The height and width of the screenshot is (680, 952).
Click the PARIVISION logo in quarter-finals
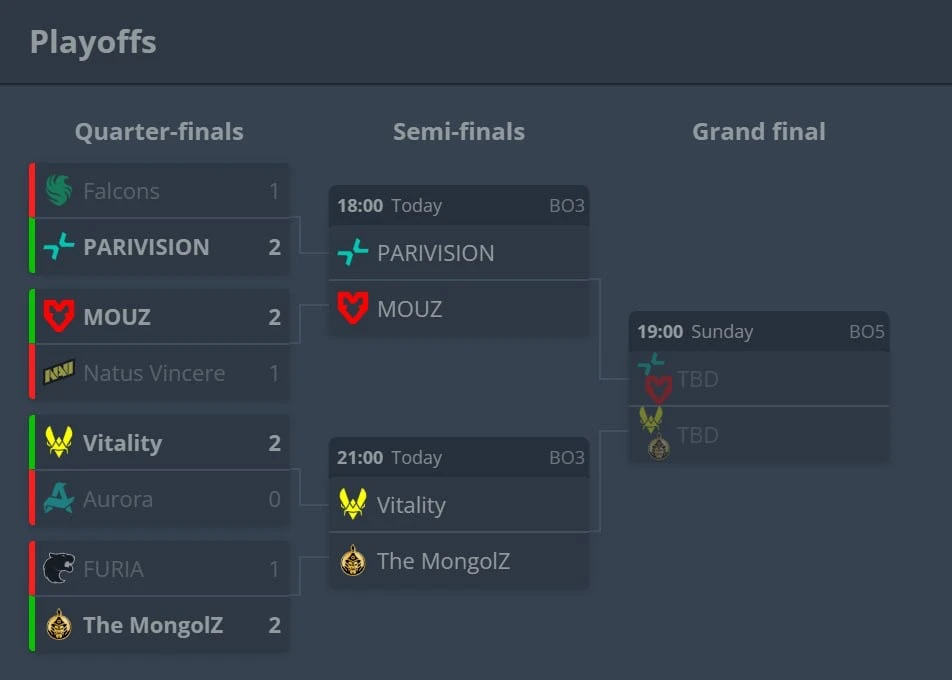point(59,247)
